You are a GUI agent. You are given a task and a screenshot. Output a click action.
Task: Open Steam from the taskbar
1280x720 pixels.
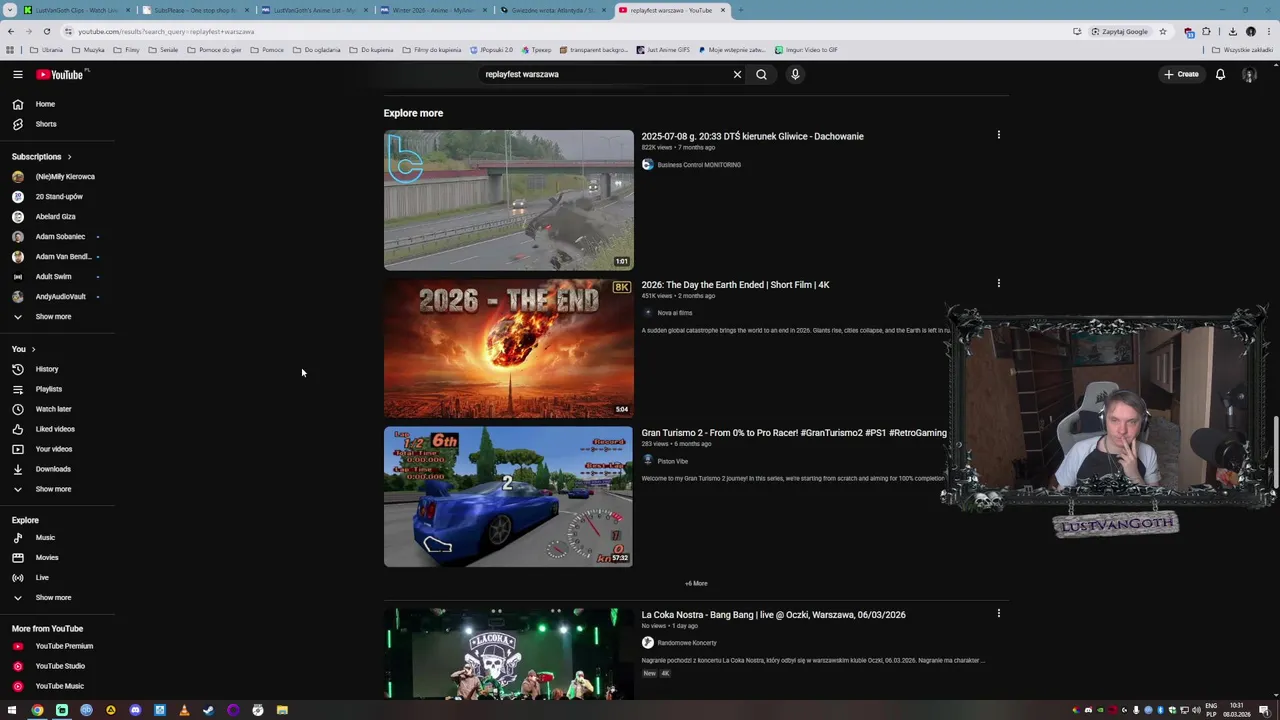208,710
